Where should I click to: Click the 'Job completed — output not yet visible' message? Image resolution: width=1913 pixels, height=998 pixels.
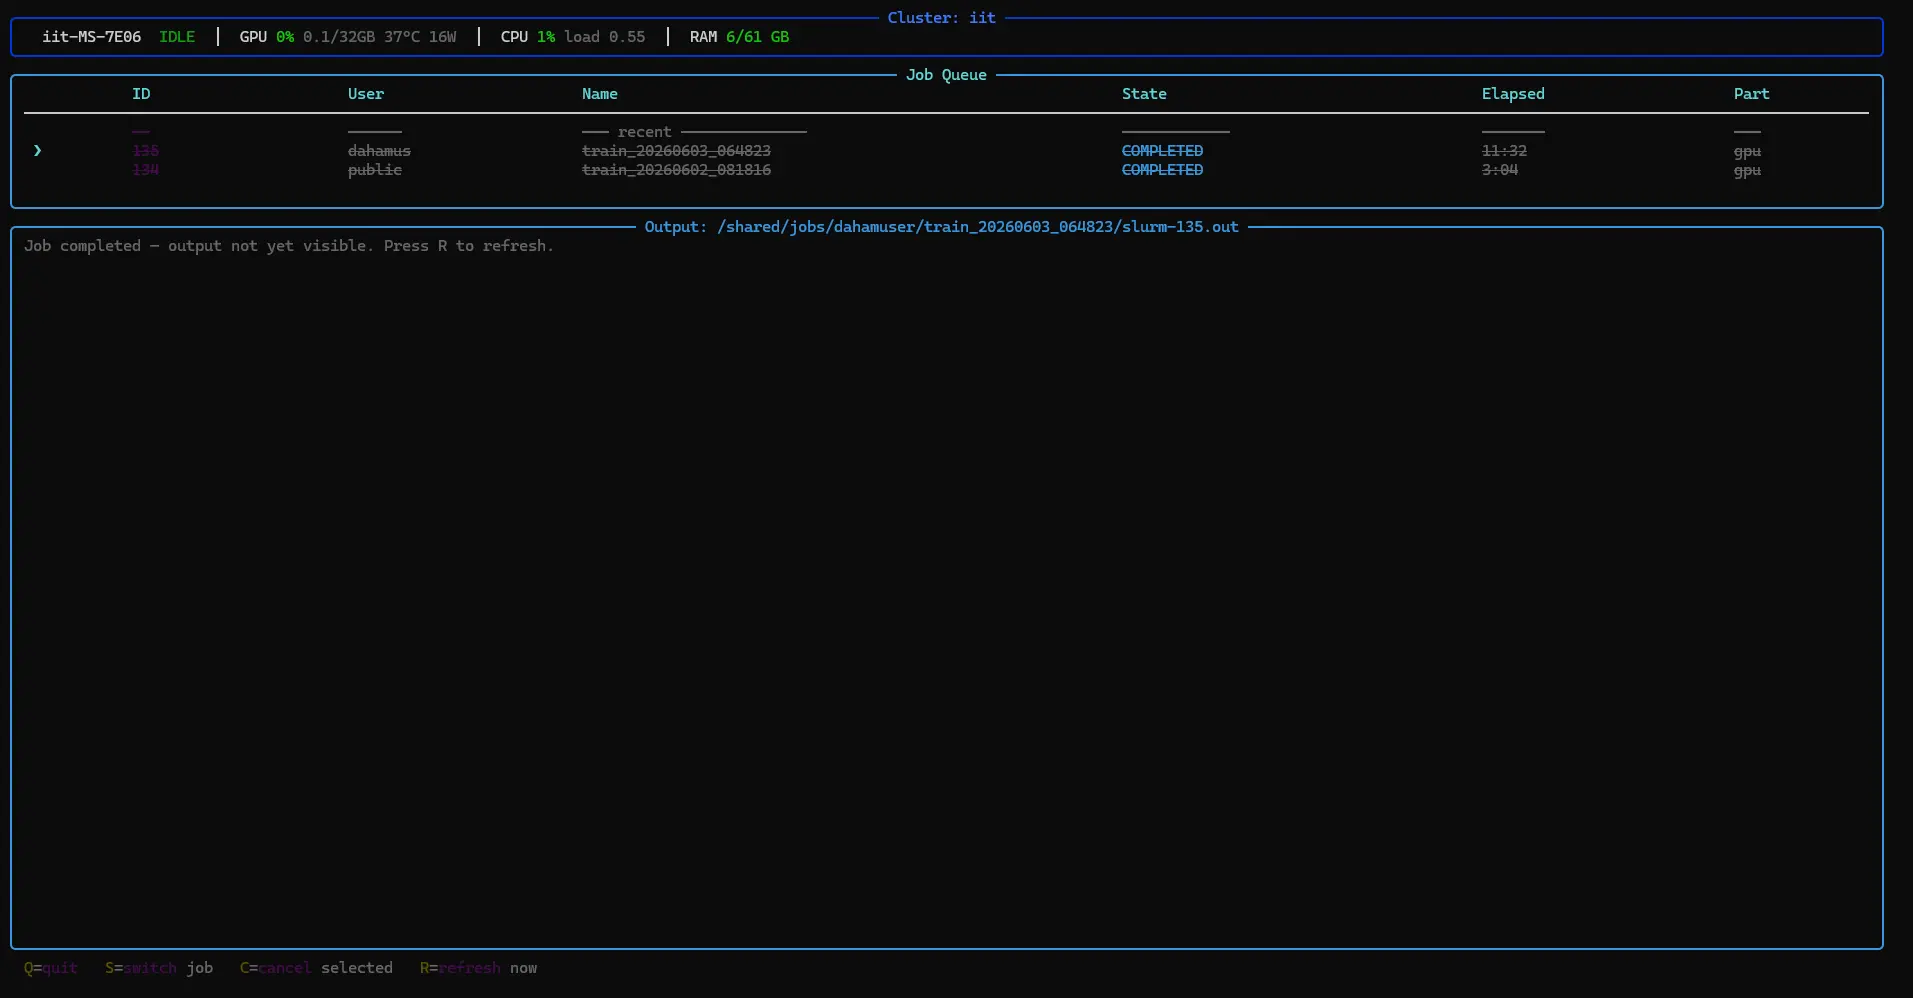click(289, 246)
